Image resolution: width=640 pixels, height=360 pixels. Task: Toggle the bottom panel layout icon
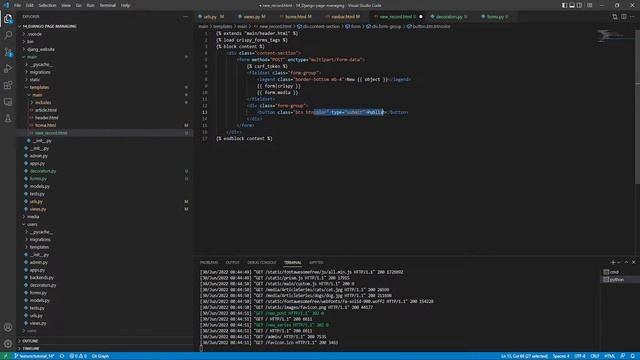572,5
